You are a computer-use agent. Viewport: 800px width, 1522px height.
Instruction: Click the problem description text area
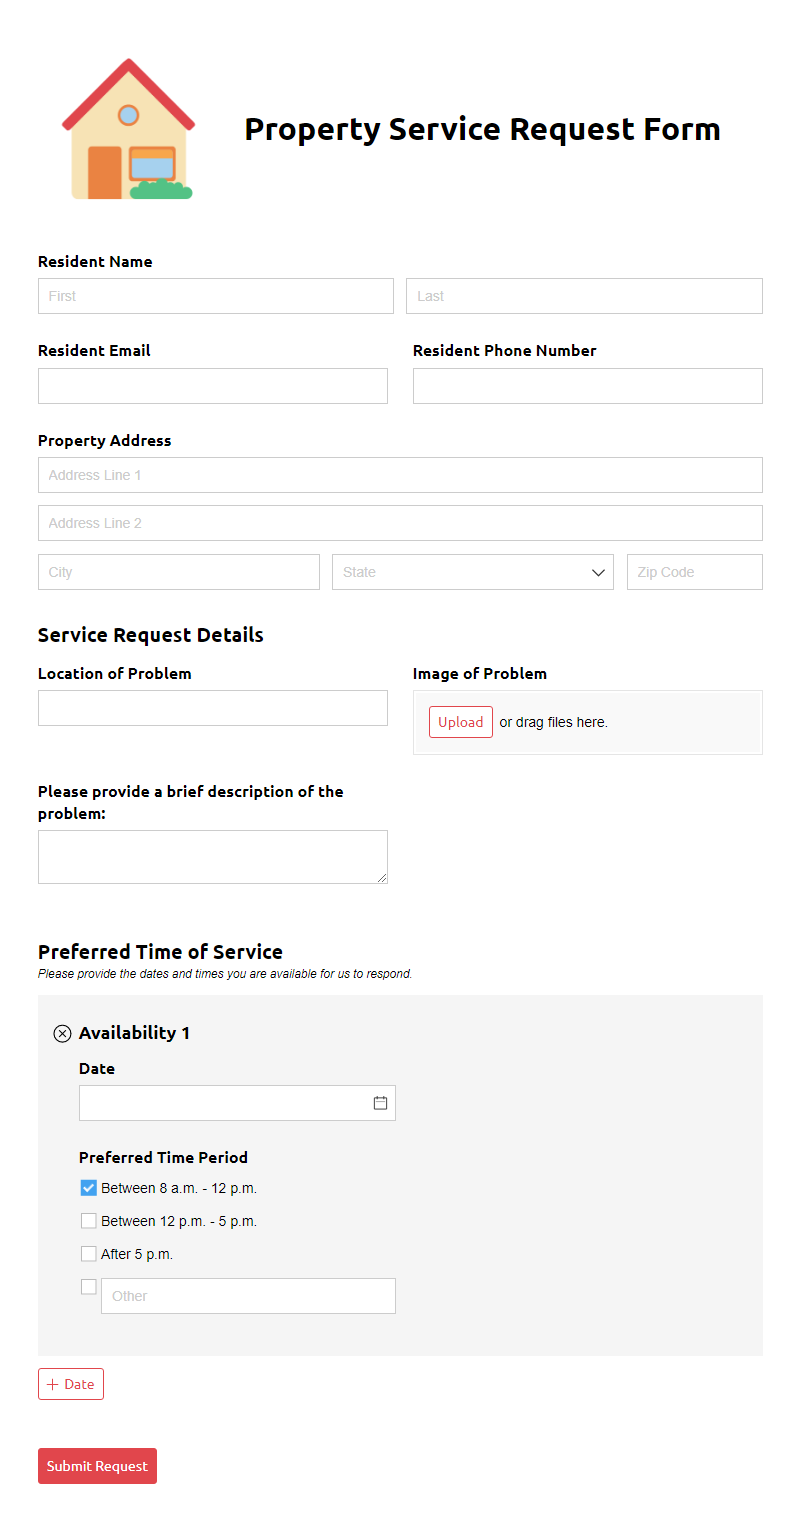213,857
